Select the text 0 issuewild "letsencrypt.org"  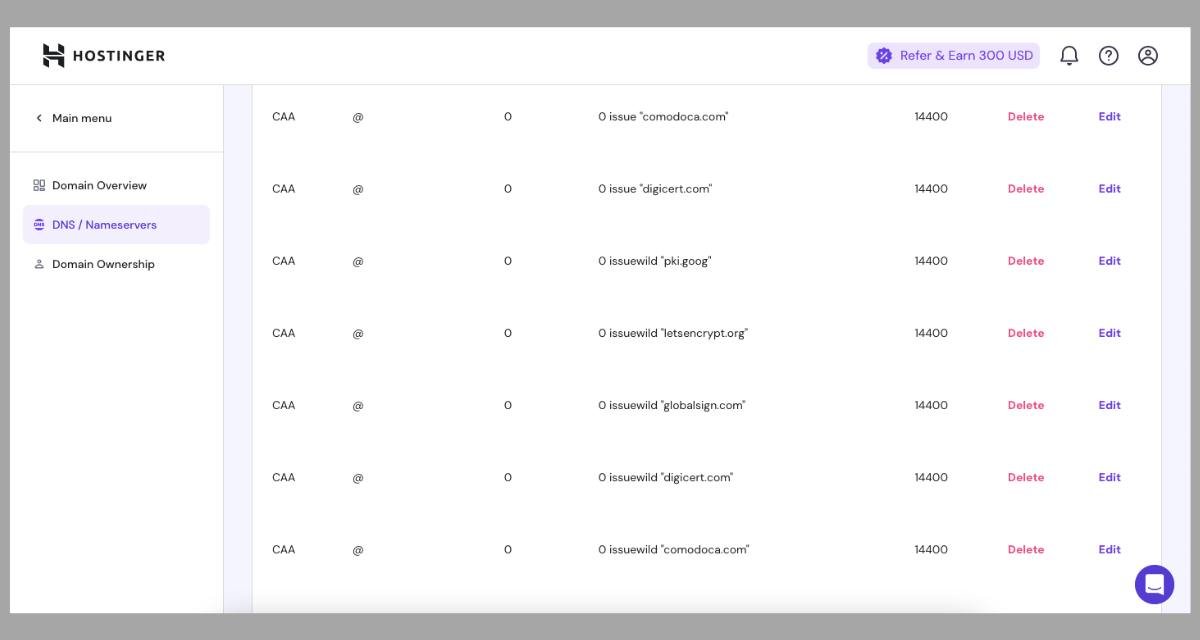coord(673,333)
